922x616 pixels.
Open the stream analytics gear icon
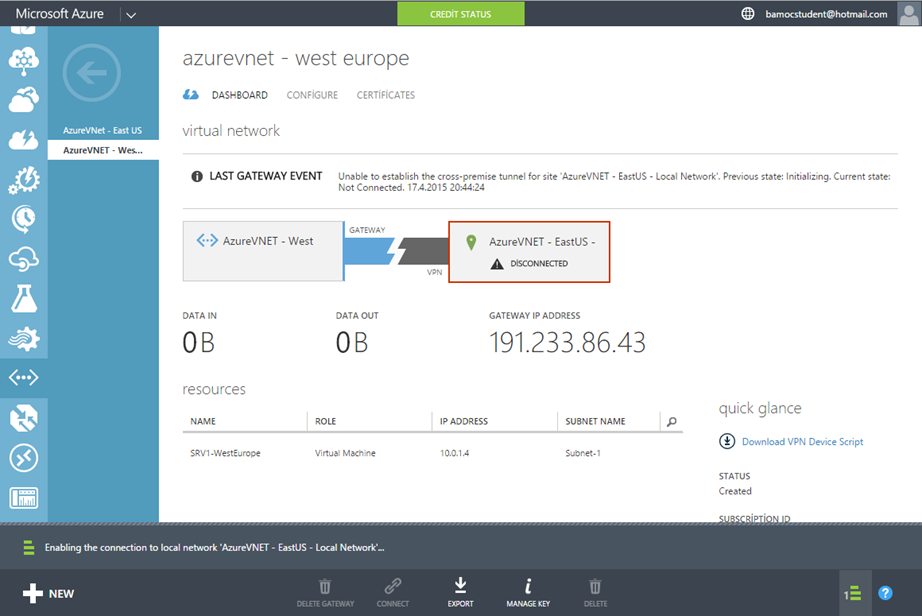click(x=24, y=338)
